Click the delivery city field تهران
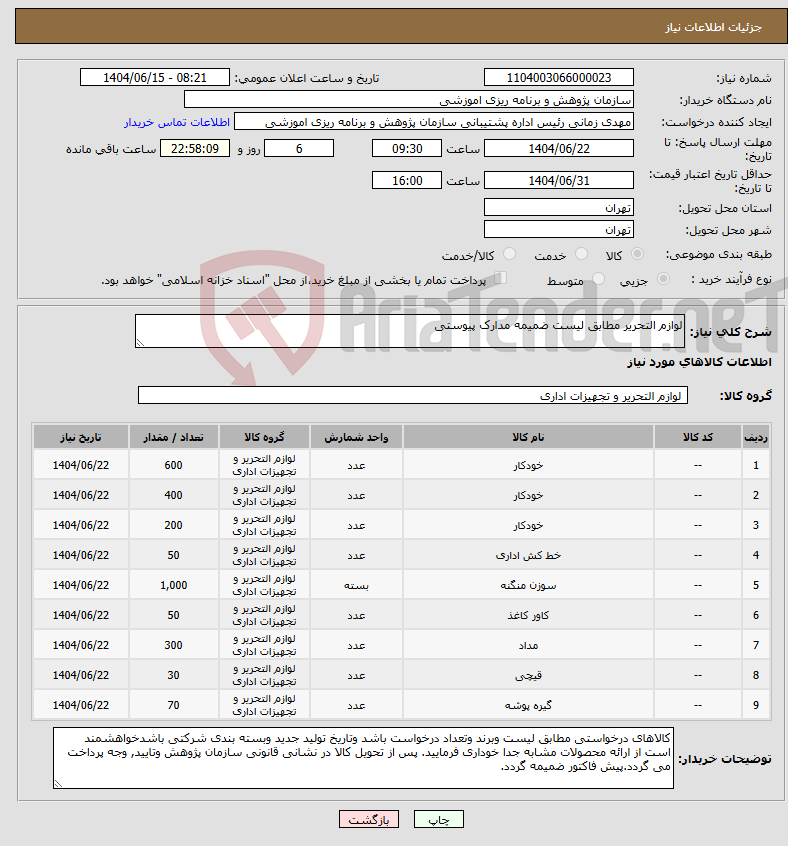The width and height of the screenshot is (788, 846). pos(559,229)
